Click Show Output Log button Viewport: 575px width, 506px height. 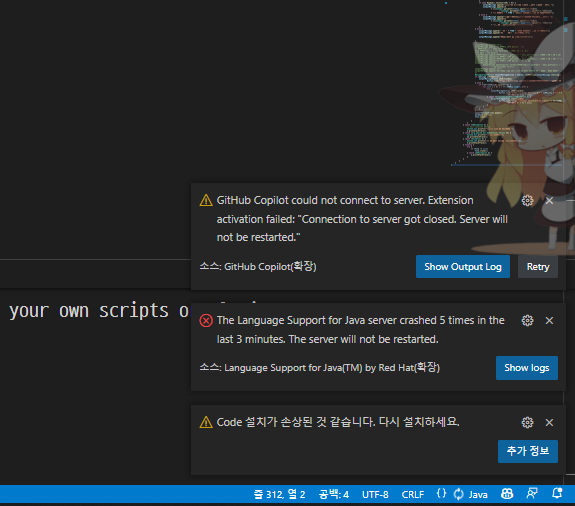[x=463, y=267]
